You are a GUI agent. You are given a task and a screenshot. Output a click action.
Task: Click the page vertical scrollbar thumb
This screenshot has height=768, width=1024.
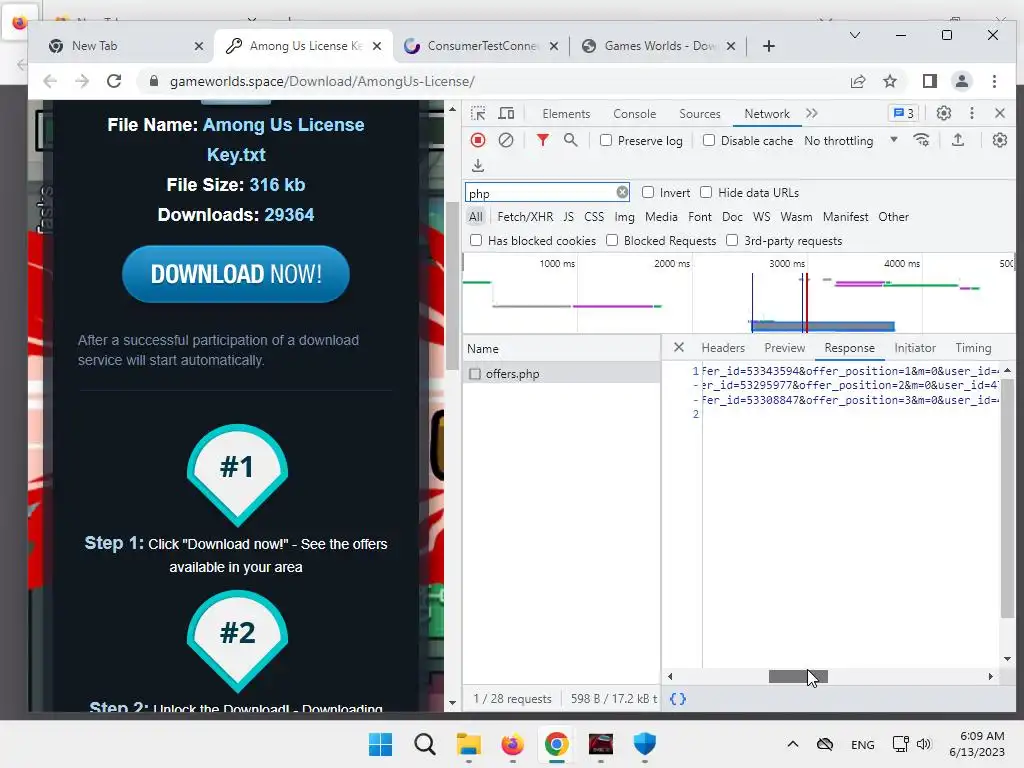pyautogui.click(x=451, y=285)
